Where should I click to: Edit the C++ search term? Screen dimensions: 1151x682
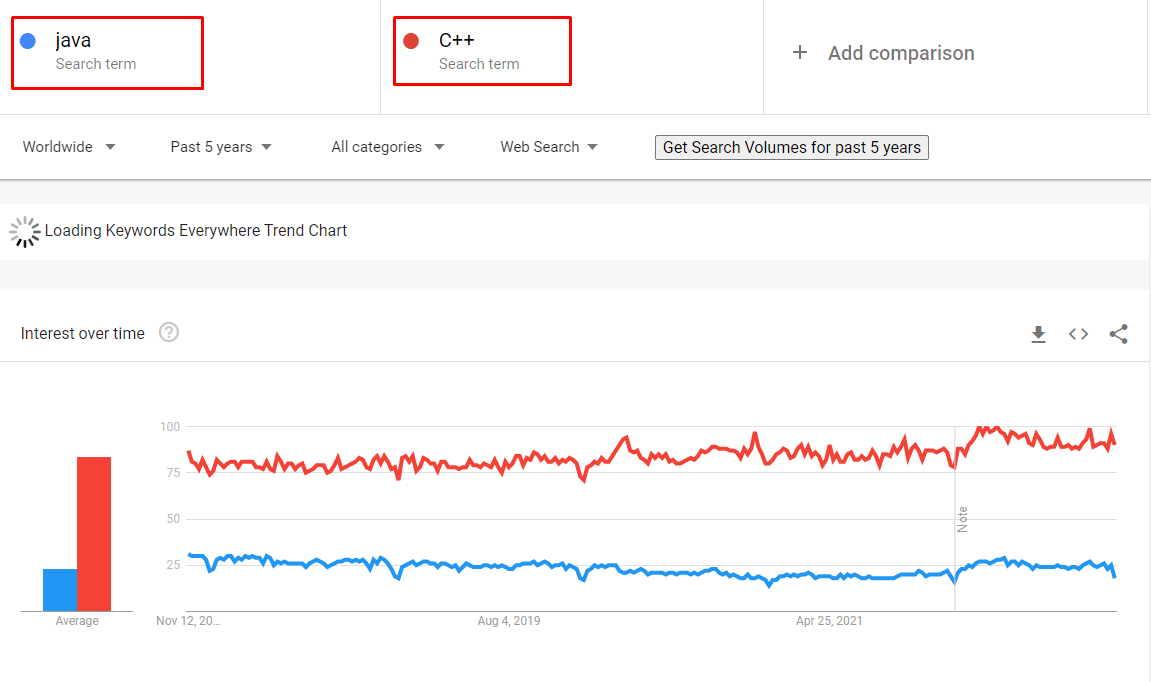click(x=482, y=51)
